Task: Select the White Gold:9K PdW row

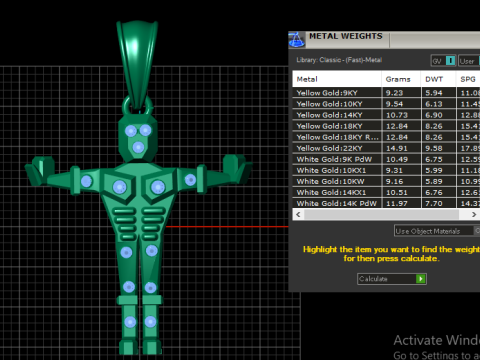Action: (386, 159)
